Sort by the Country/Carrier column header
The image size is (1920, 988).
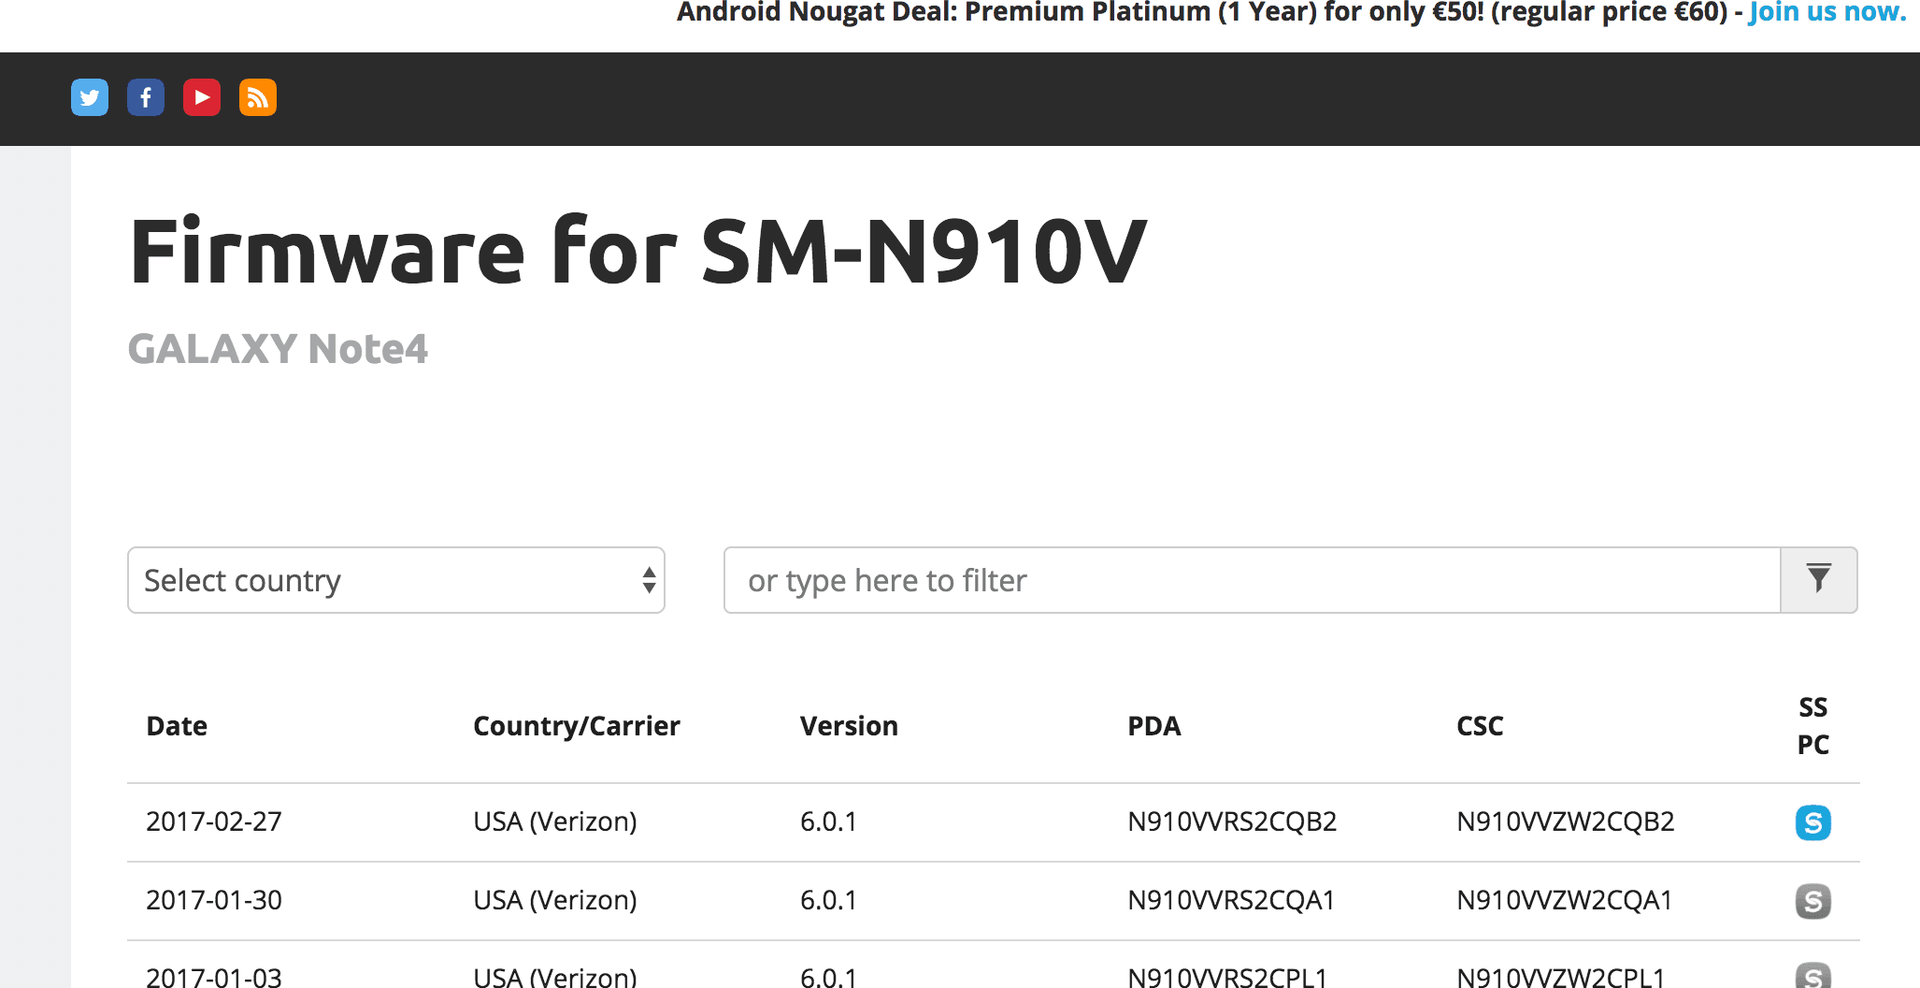pos(576,726)
